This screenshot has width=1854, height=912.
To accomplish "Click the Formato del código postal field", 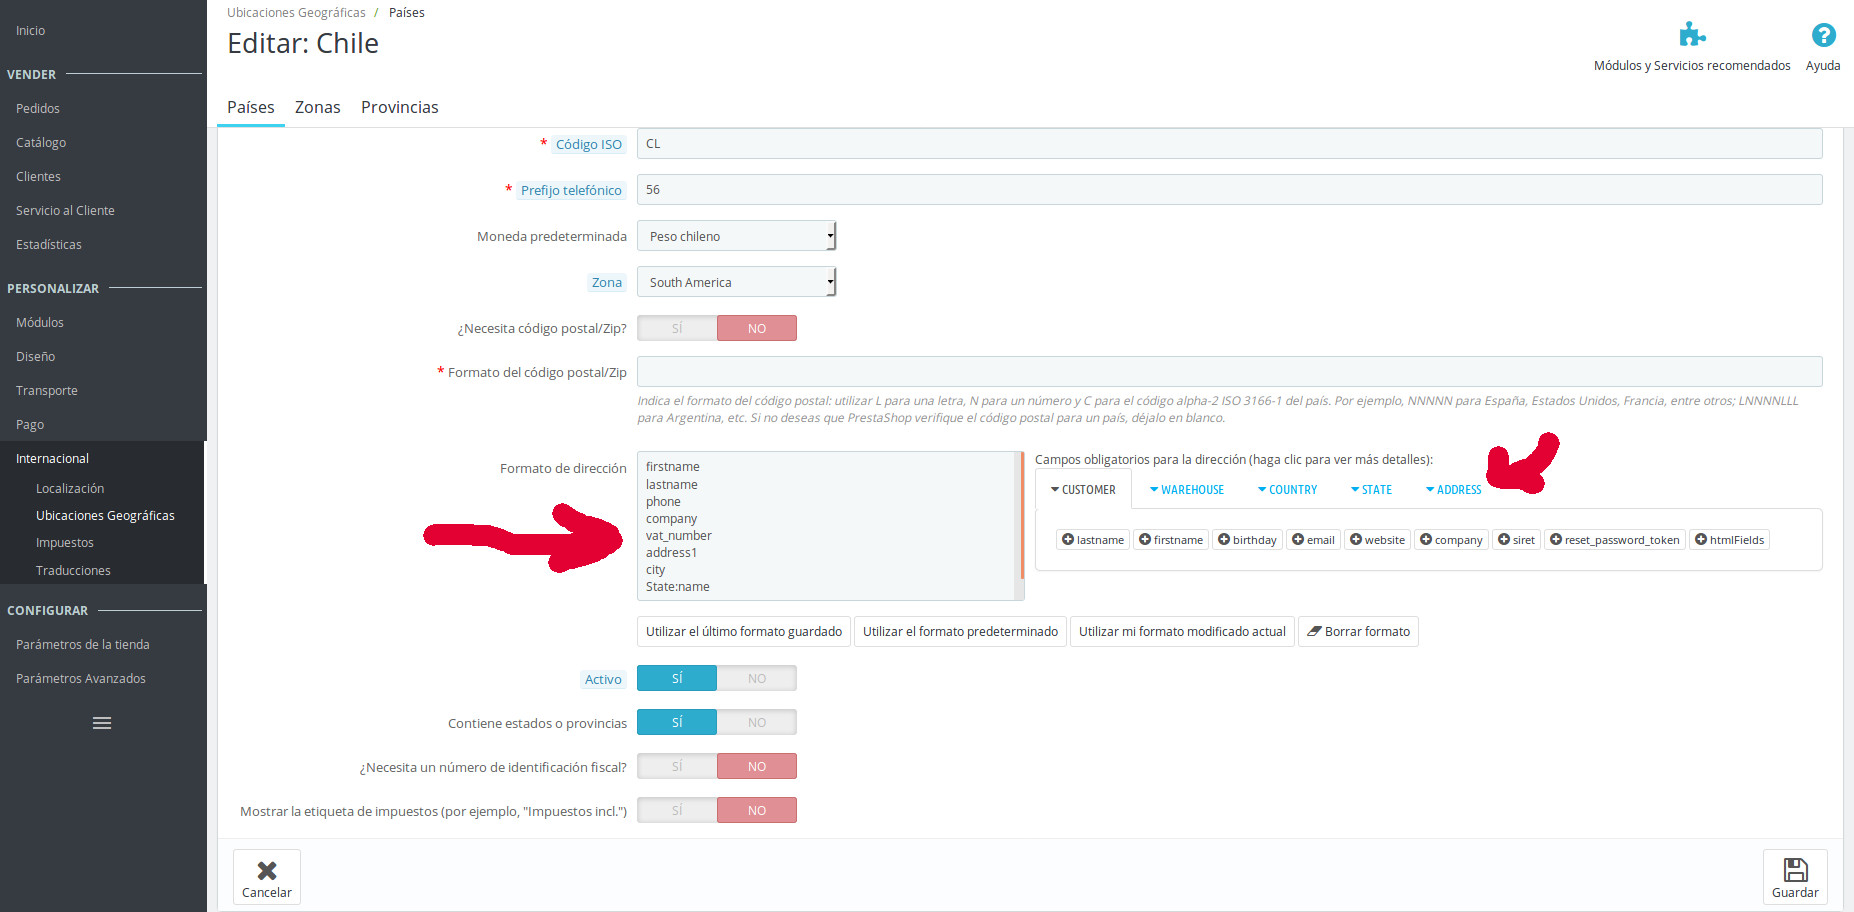I will (1229, 372).
